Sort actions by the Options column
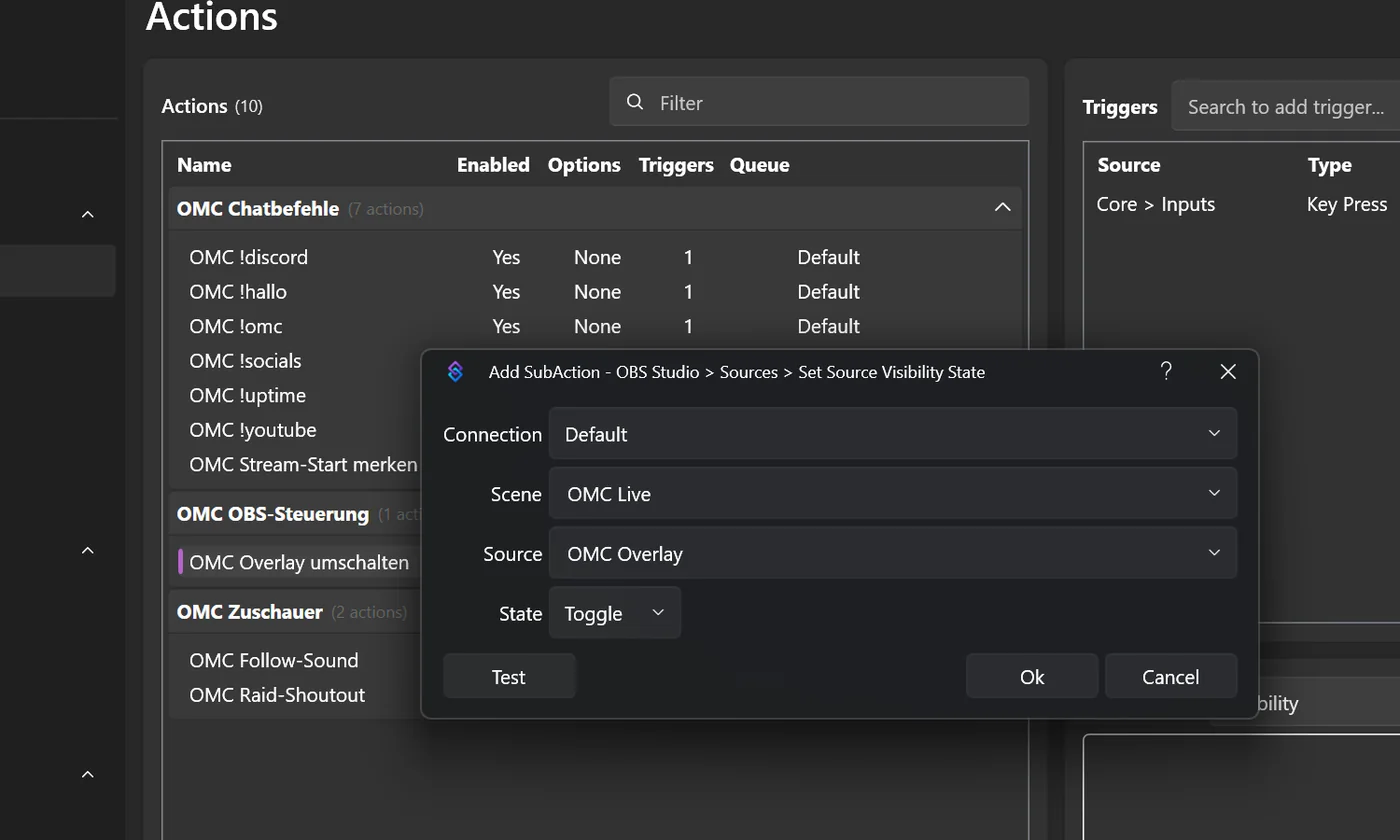The height and width of the screenshot is (840, 1400). 584,165
